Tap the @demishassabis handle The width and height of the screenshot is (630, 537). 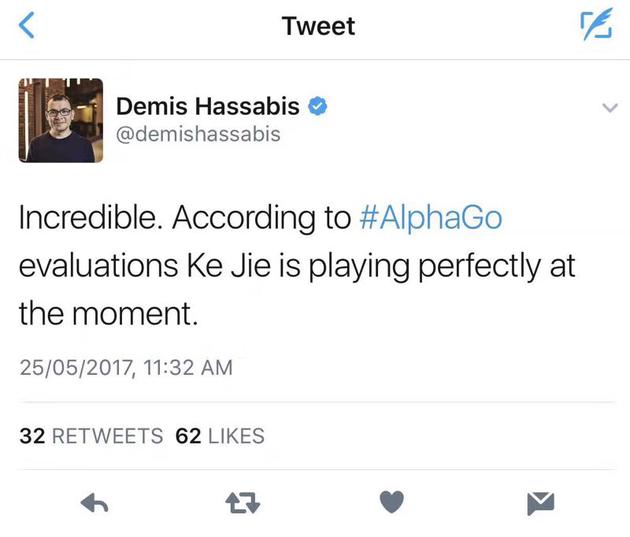pyautogui.click(x=199, y=134)
